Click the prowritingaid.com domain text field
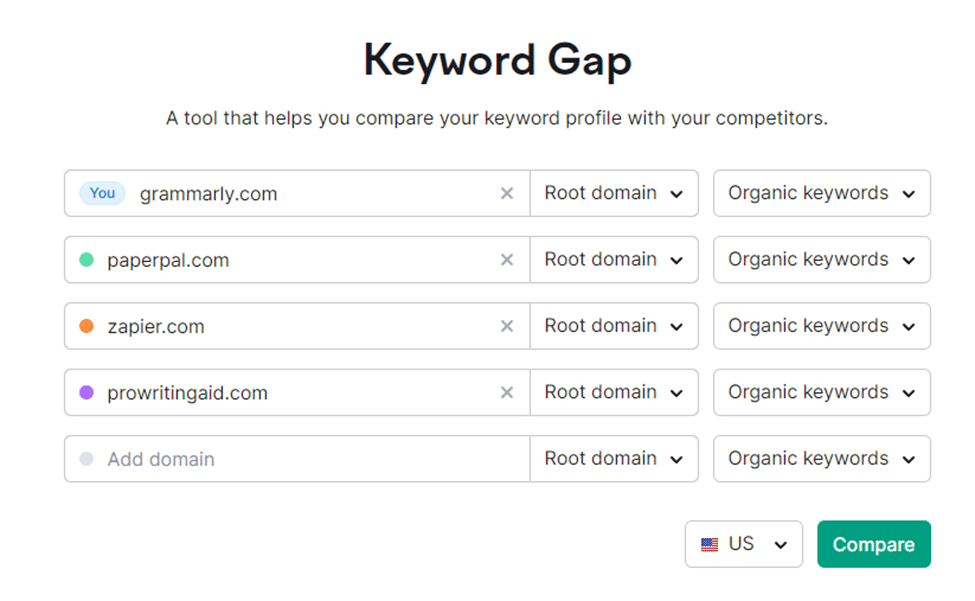 click(x=297, y=393)
